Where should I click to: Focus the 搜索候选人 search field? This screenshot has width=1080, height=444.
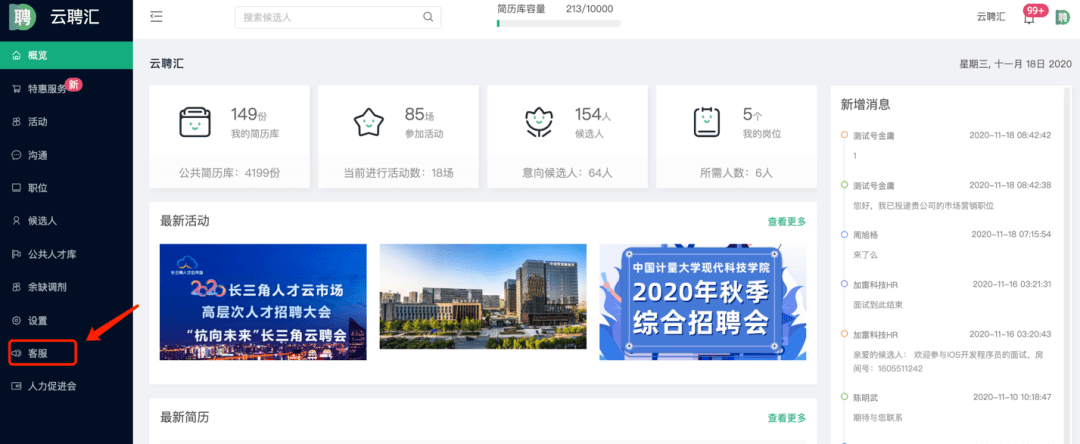point(338,17)
